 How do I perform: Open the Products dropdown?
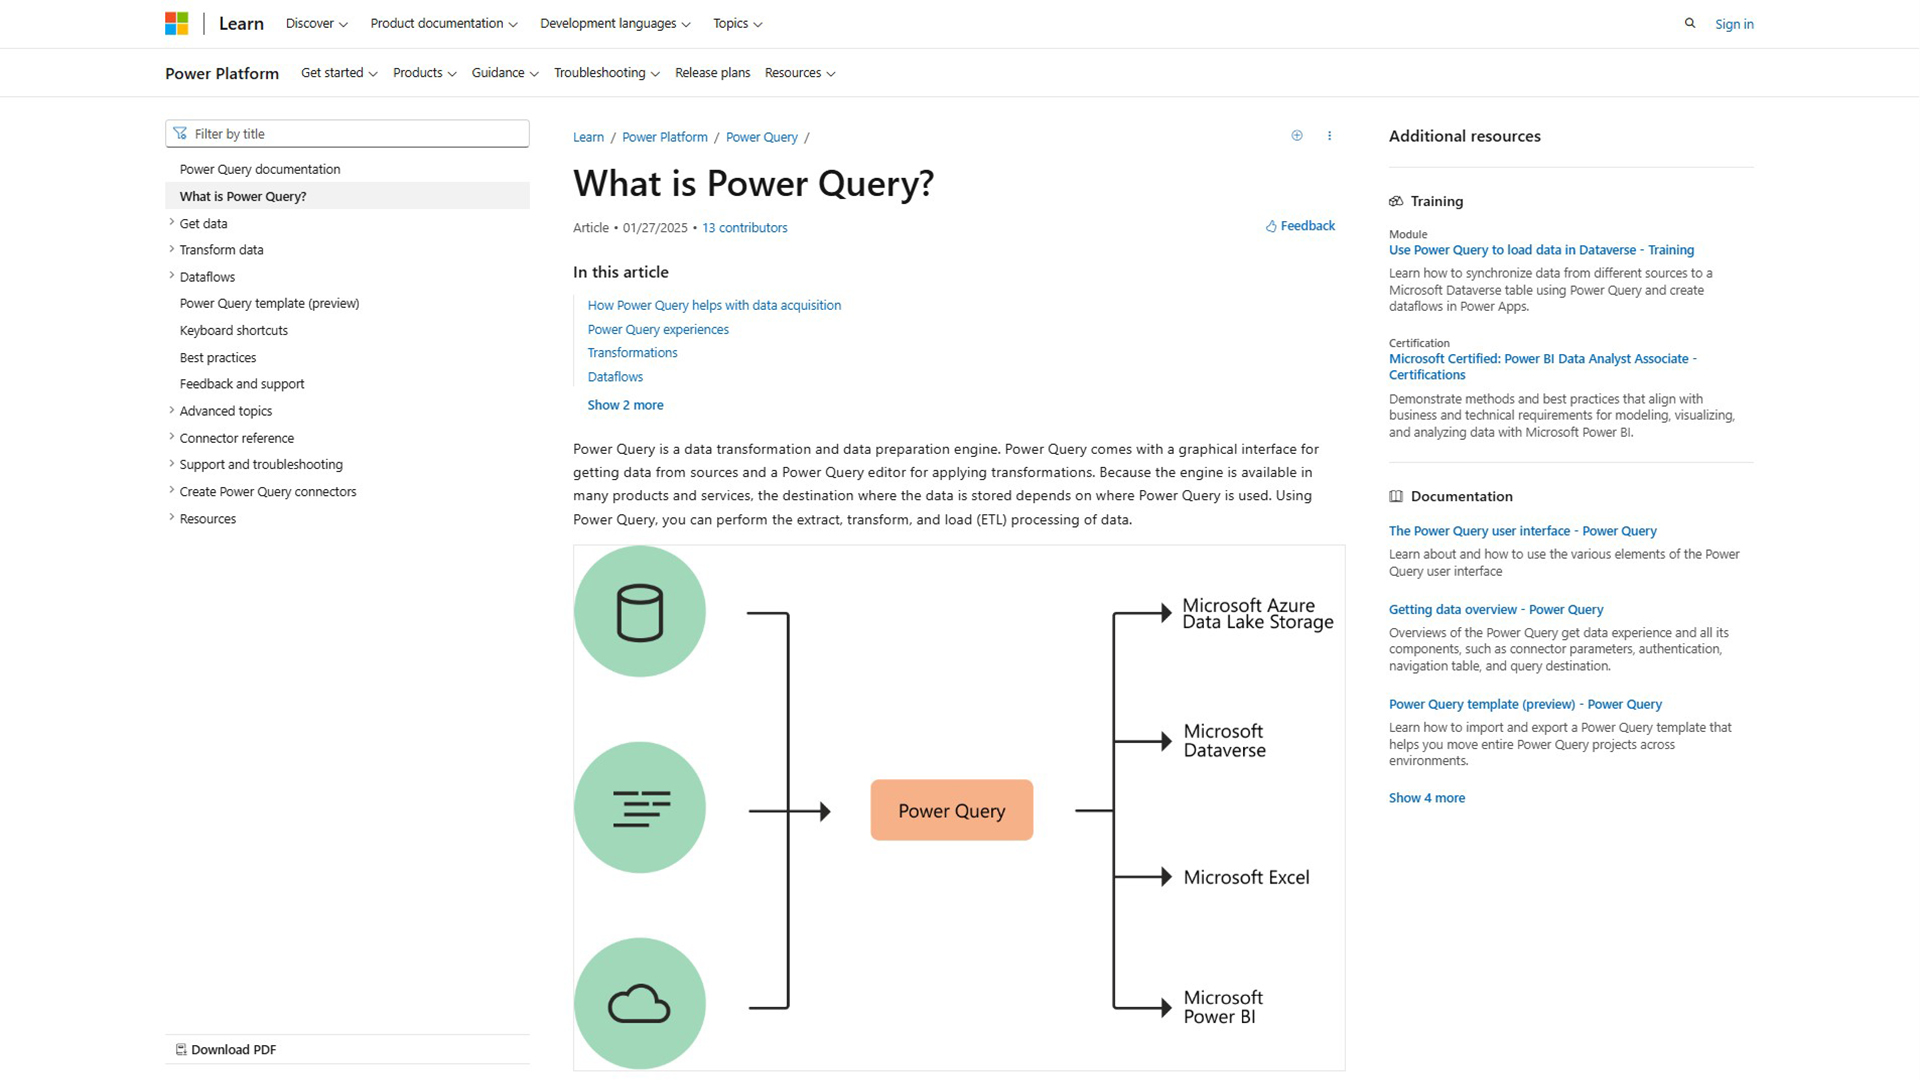pyautogui.click(x=424, y=73)
